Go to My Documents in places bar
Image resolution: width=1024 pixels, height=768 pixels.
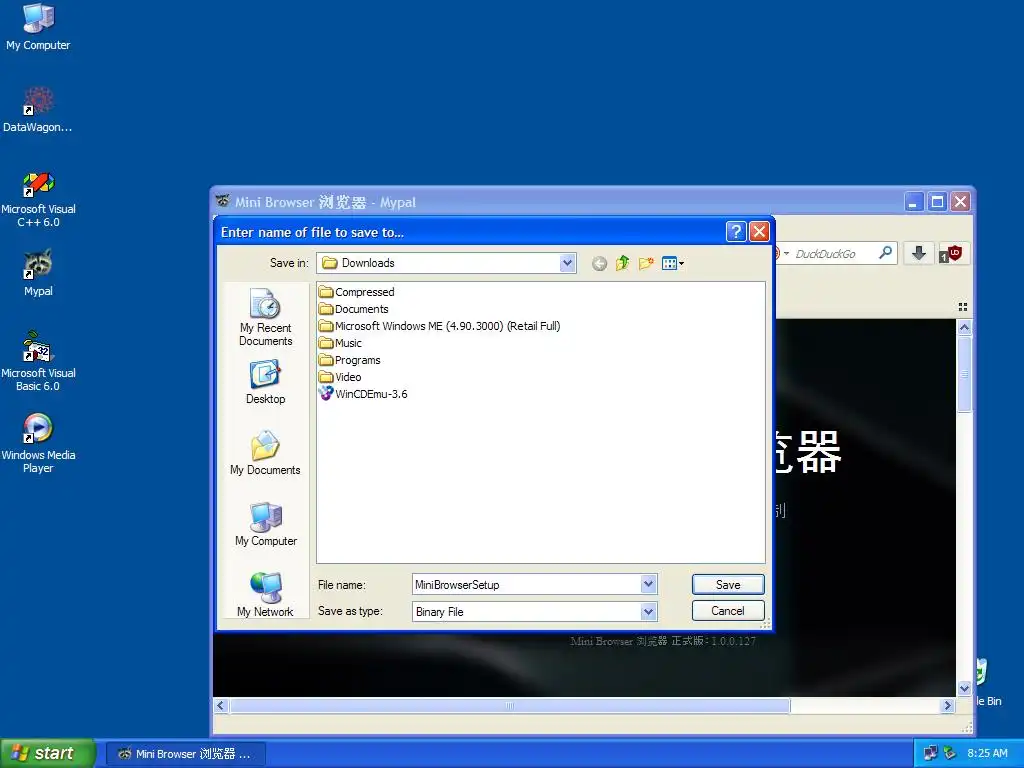point(265,453)
